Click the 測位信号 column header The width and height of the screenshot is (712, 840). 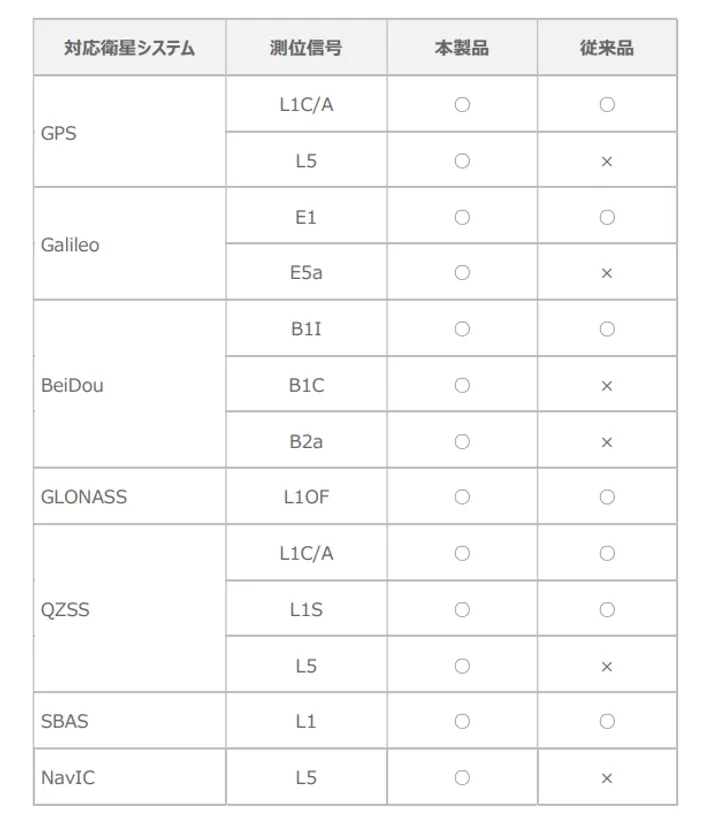tap(306, 48)
